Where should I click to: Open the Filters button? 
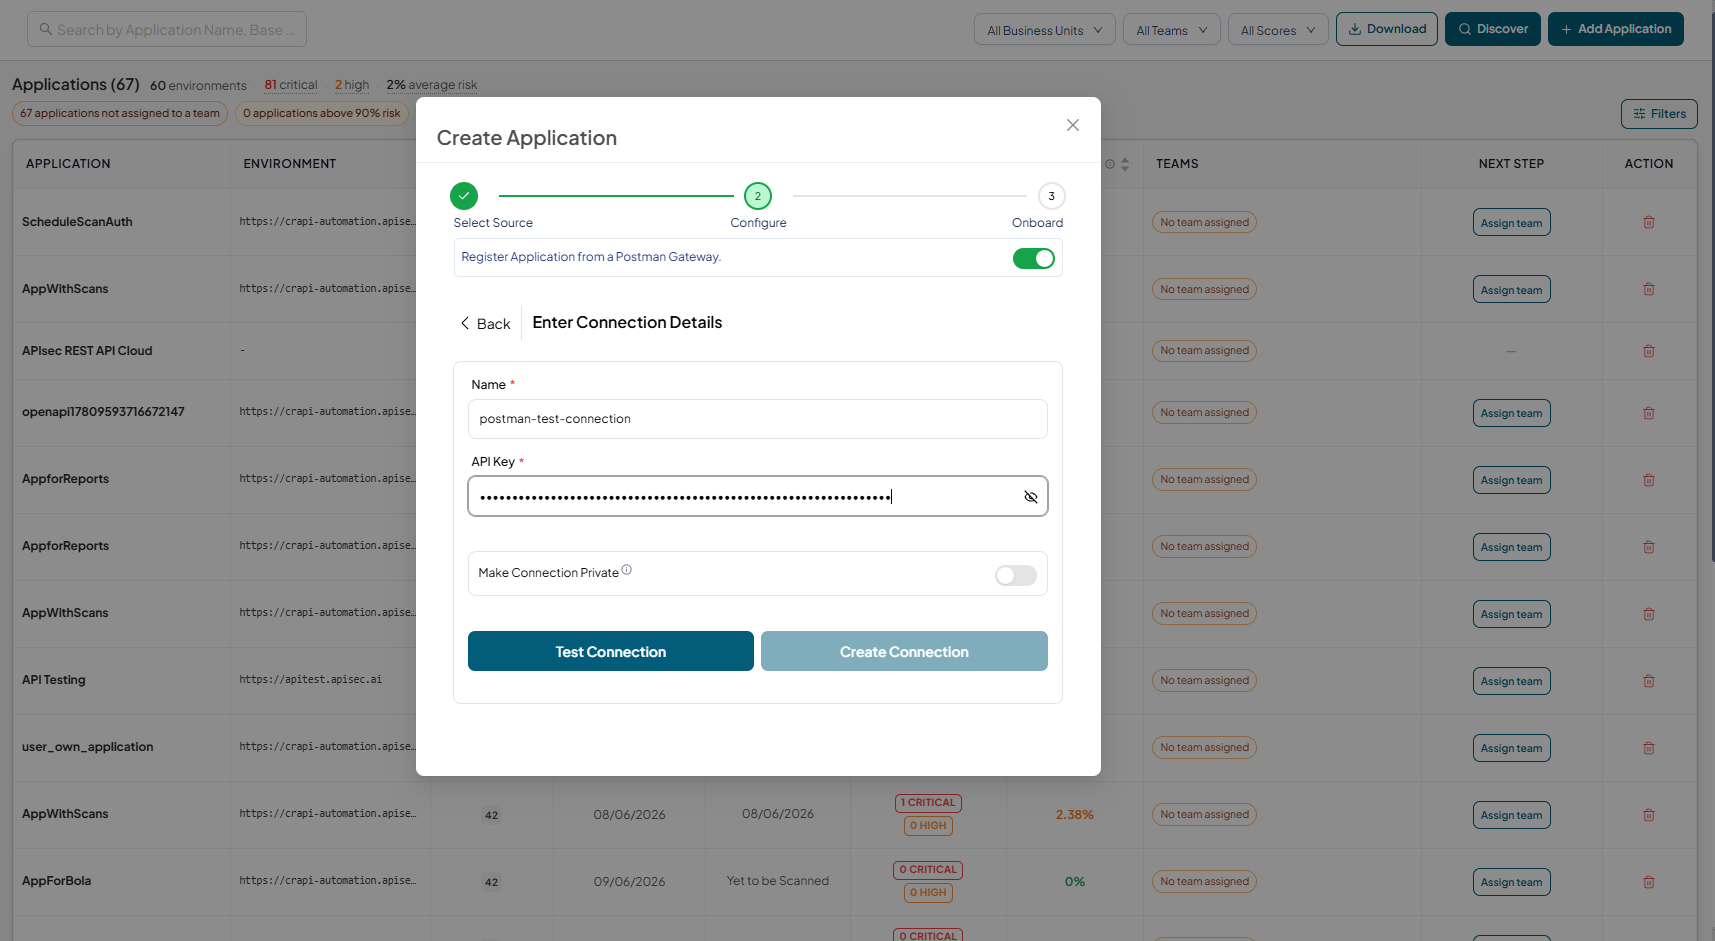(x=1659, y=114)
